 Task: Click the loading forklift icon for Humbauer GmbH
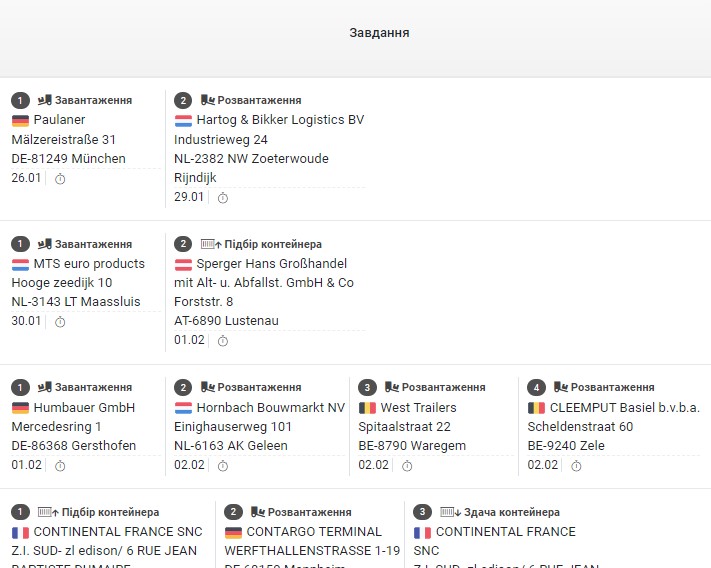point(44,387)
